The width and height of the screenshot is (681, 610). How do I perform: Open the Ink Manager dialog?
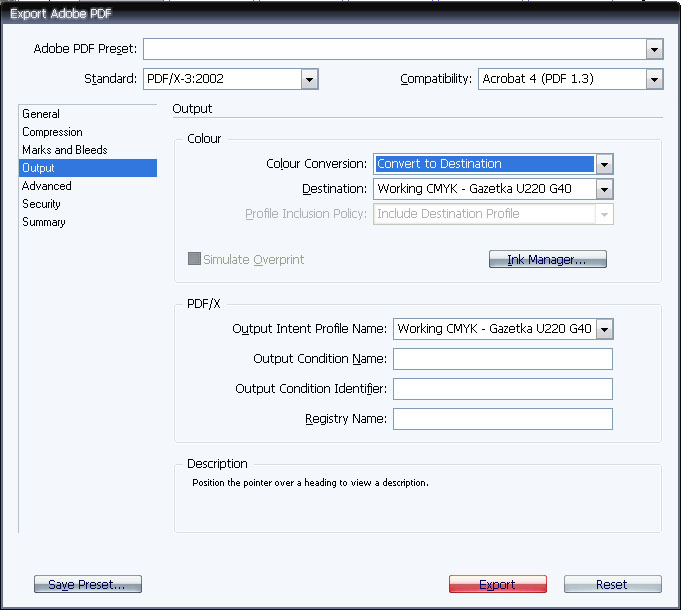547,259
